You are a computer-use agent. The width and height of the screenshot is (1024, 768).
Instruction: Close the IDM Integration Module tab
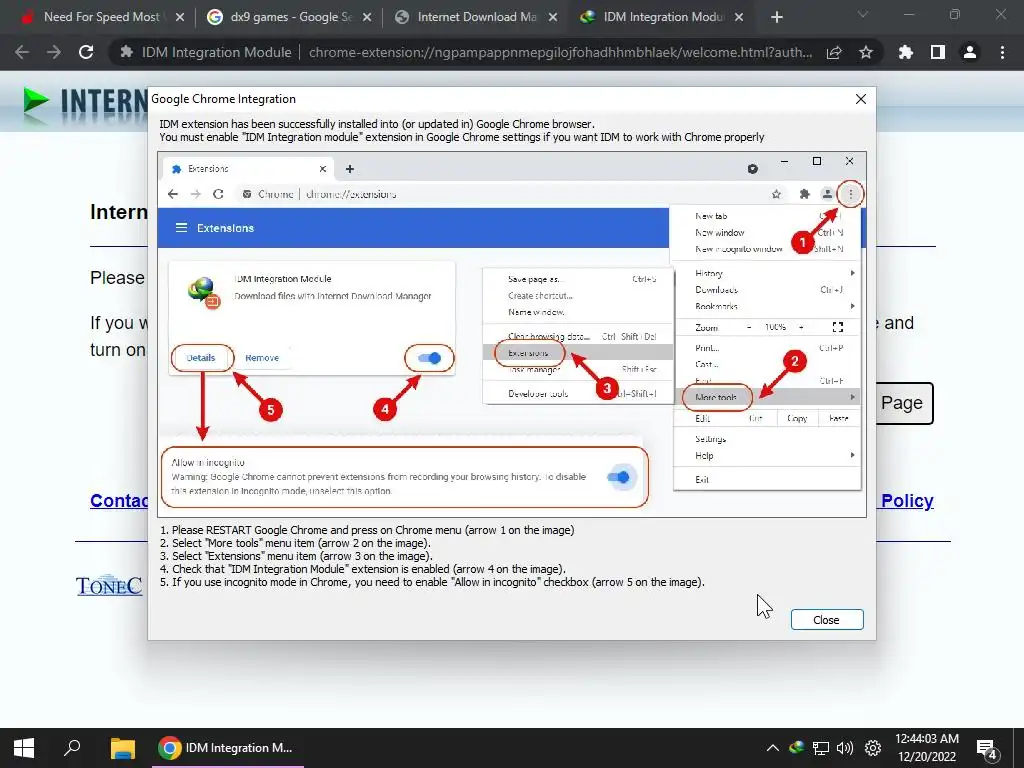tap(739, 17)
